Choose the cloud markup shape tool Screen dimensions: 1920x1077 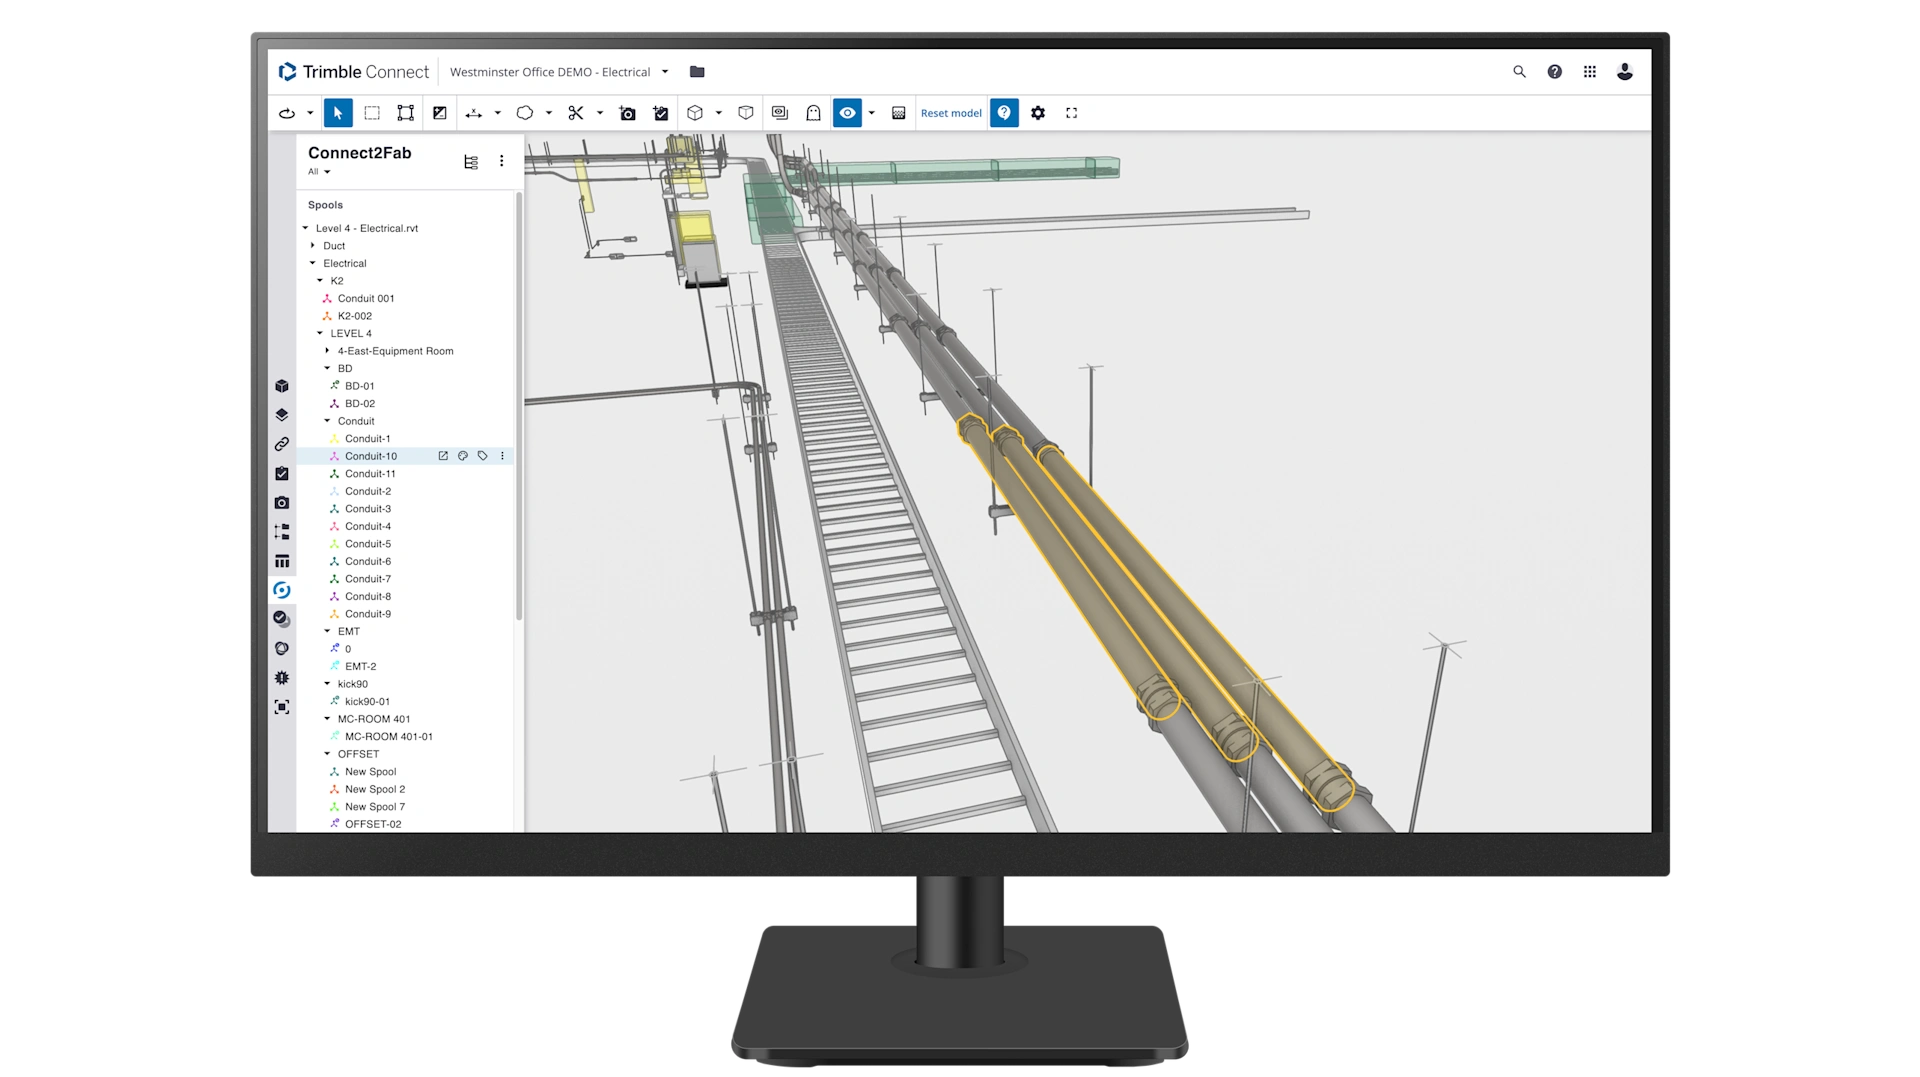(x=525, y=113)
